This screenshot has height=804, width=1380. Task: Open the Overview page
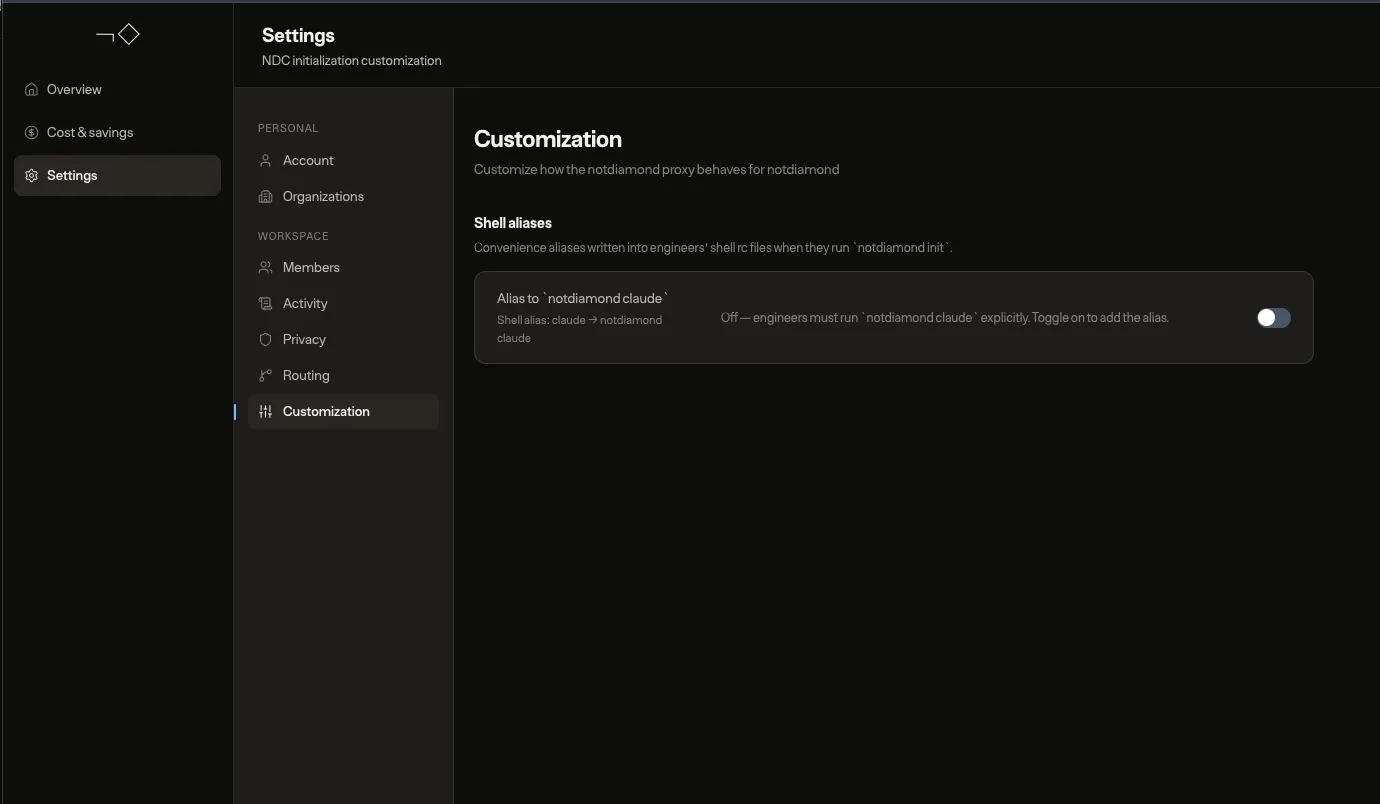(x=117, y=89)
